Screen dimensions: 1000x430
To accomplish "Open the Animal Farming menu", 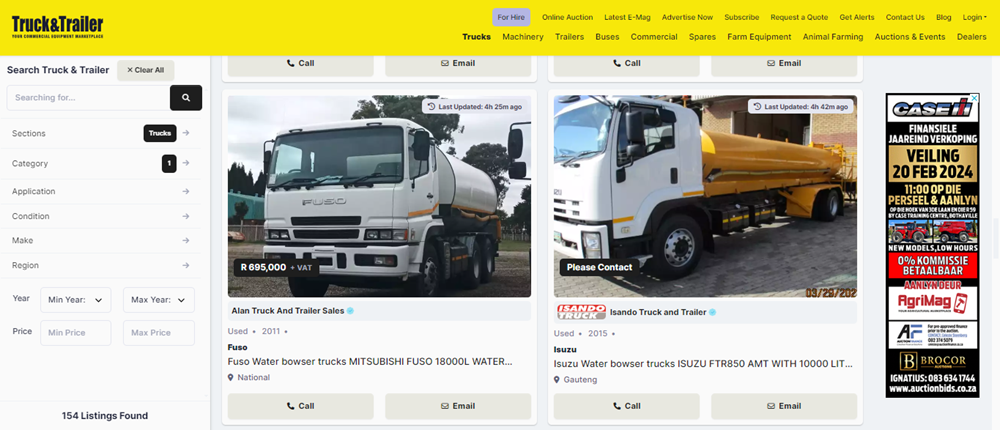I will coord(832,36).
